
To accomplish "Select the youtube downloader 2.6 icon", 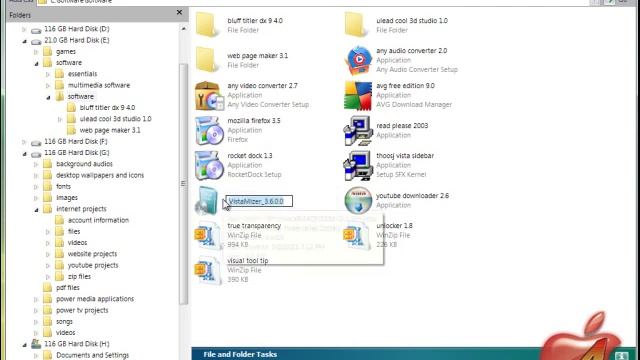I will (358, 200).
